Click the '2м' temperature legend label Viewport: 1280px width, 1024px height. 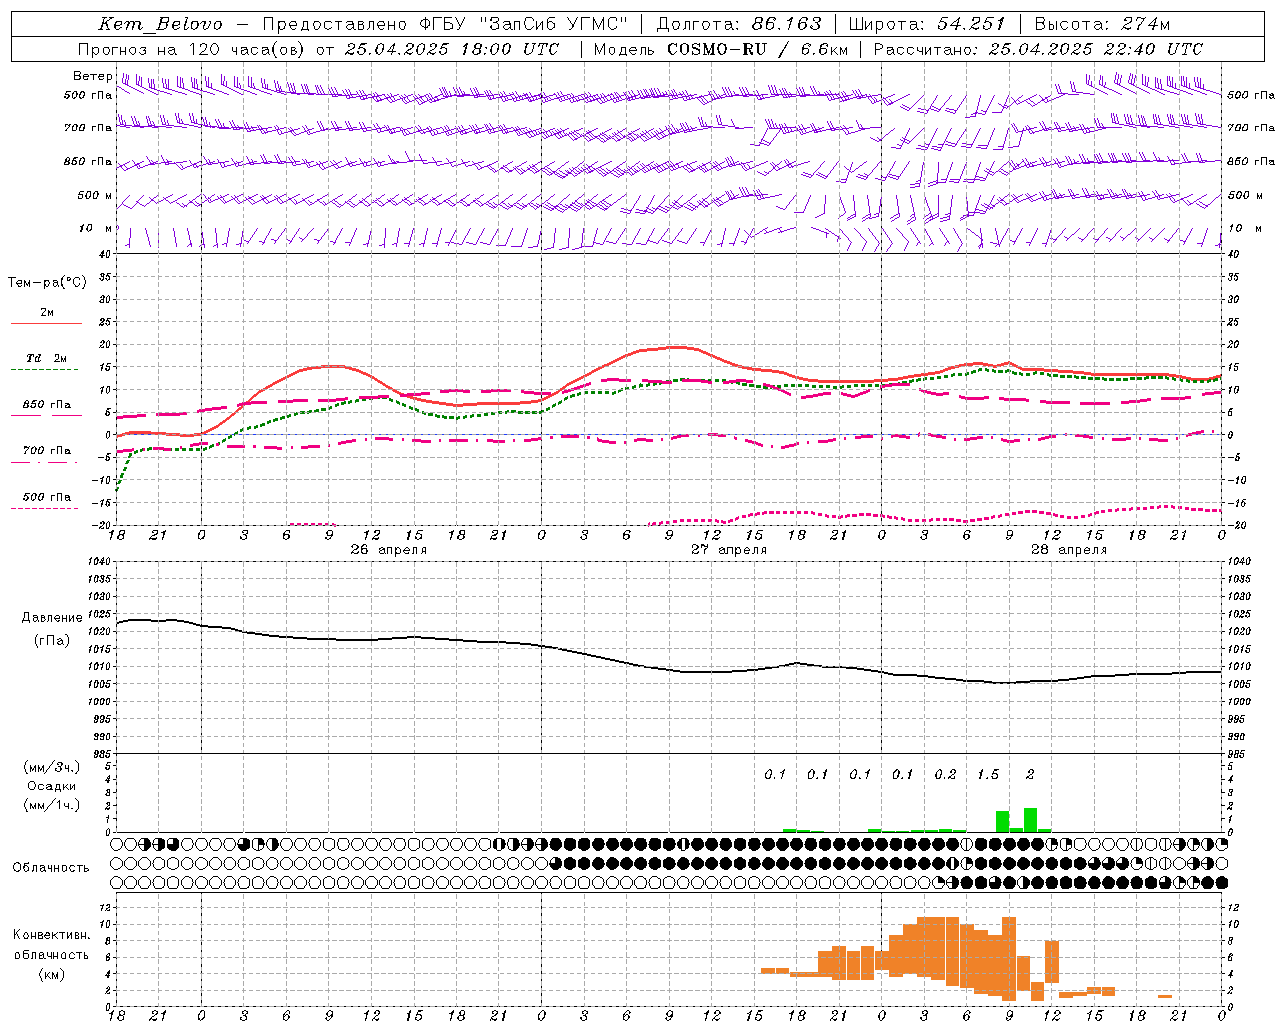tap(47, 313)
